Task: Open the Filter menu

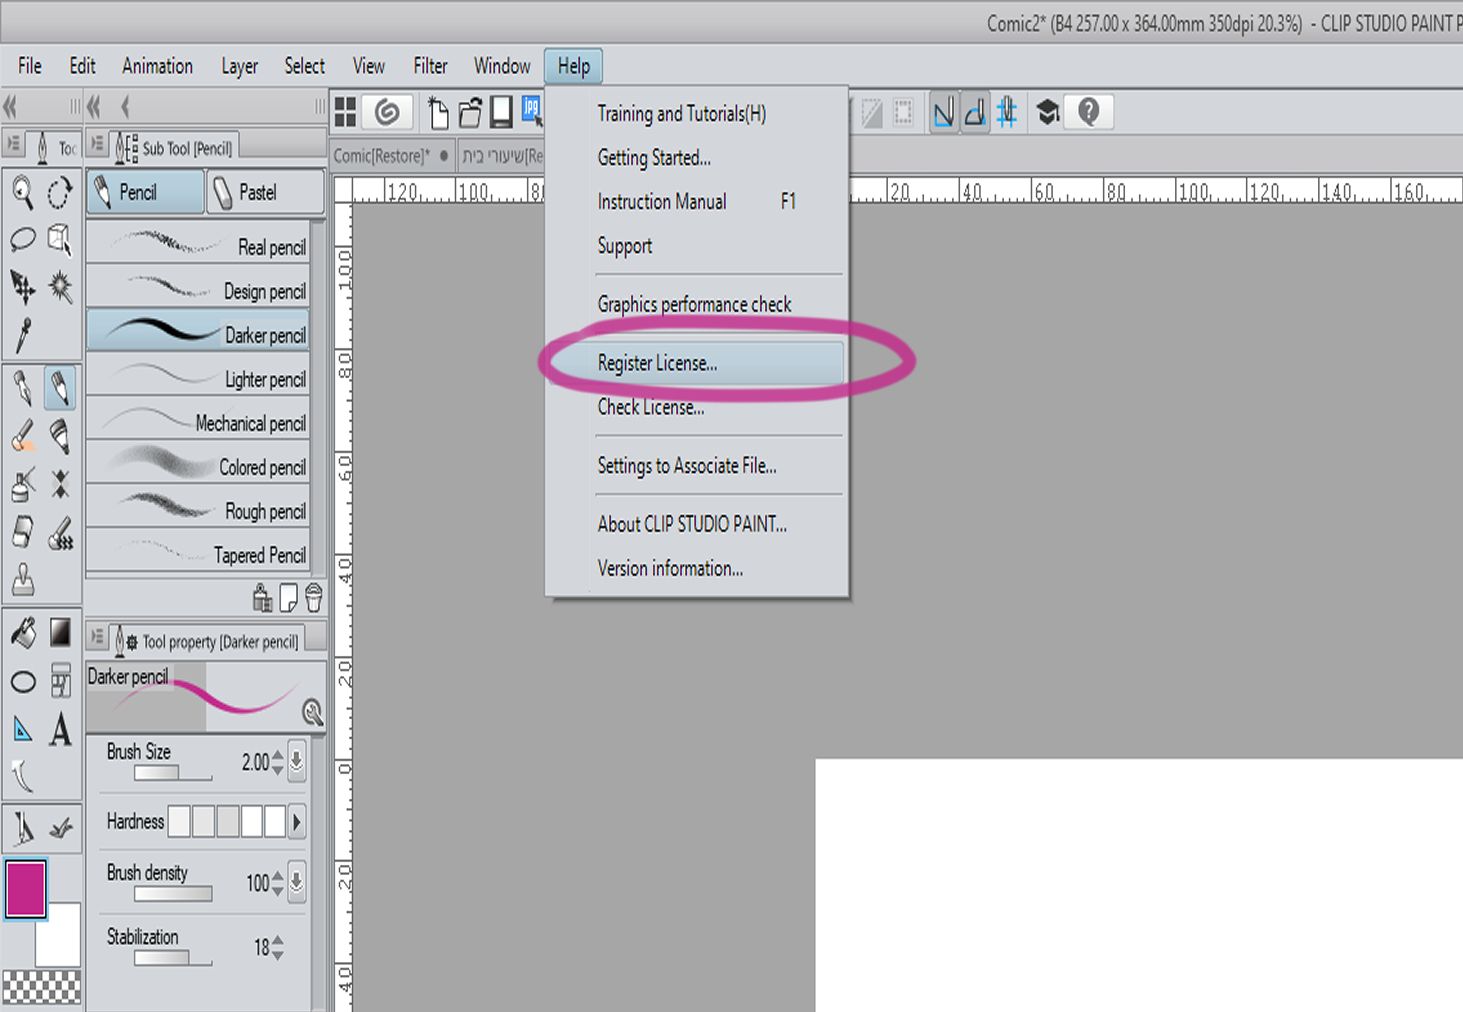Action: (430, 66)
